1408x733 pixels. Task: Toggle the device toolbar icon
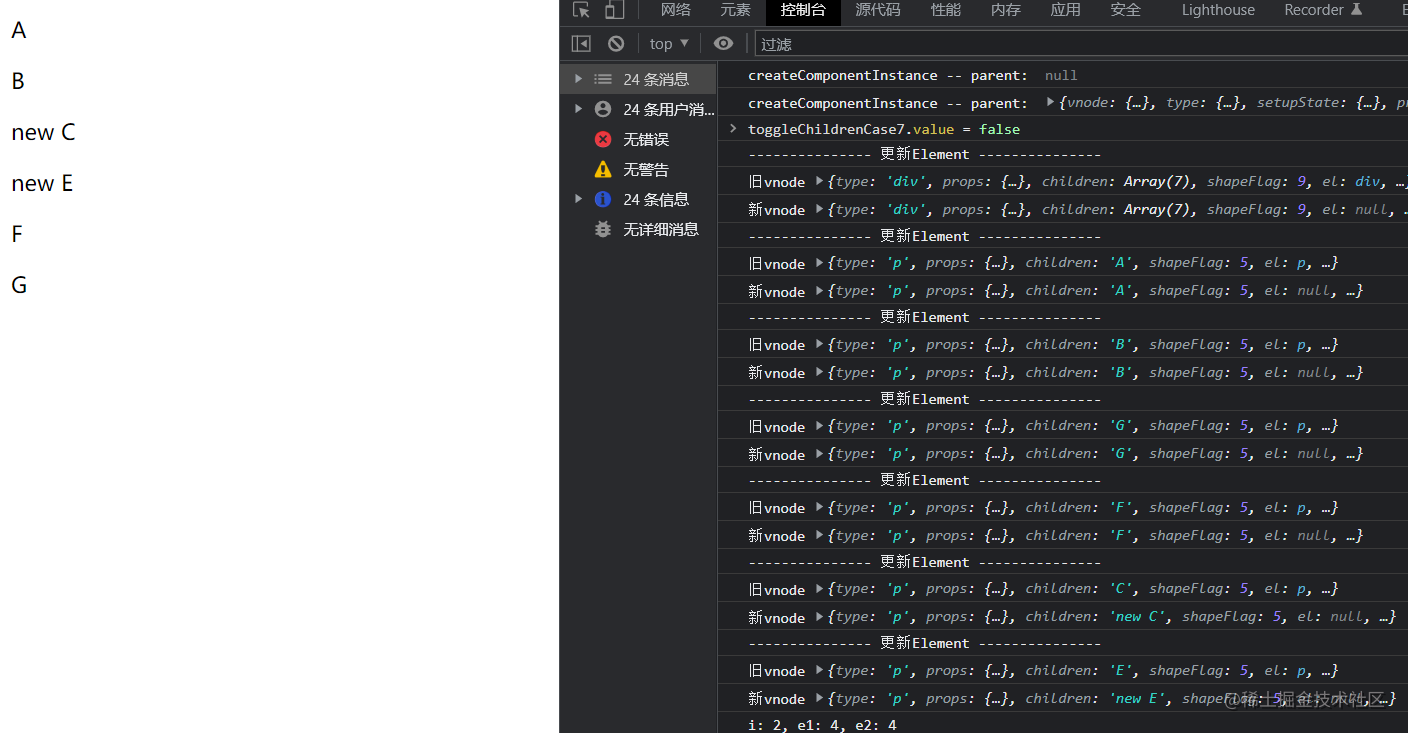click(614, 10)
